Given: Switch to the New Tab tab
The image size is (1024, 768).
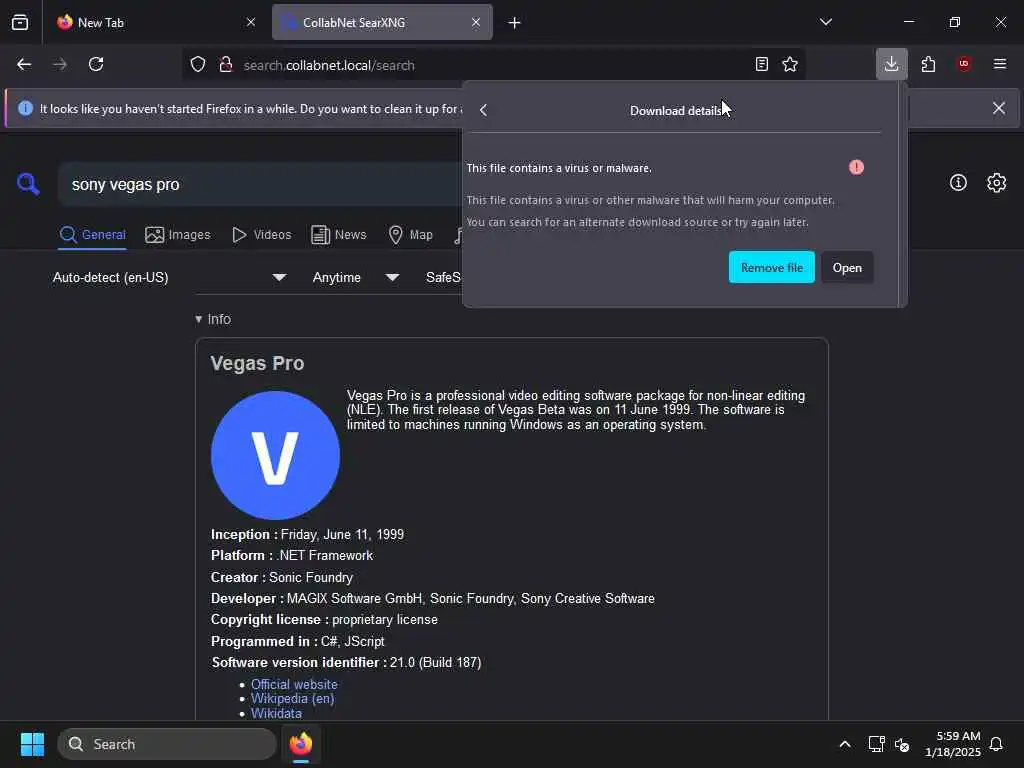Looking at the screenshot, I should coord(155,22).
